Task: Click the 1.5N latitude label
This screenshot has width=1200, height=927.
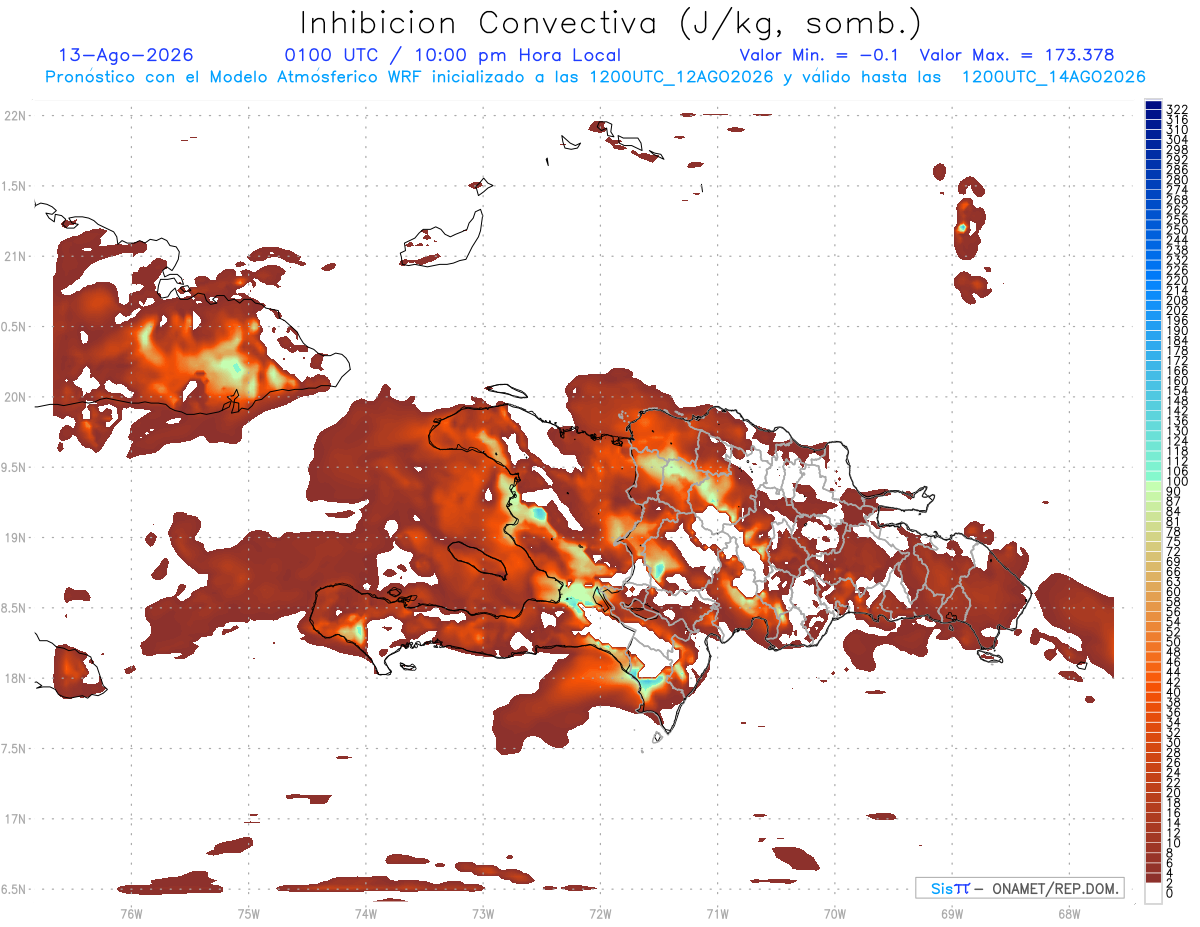Action: (15, 186)
